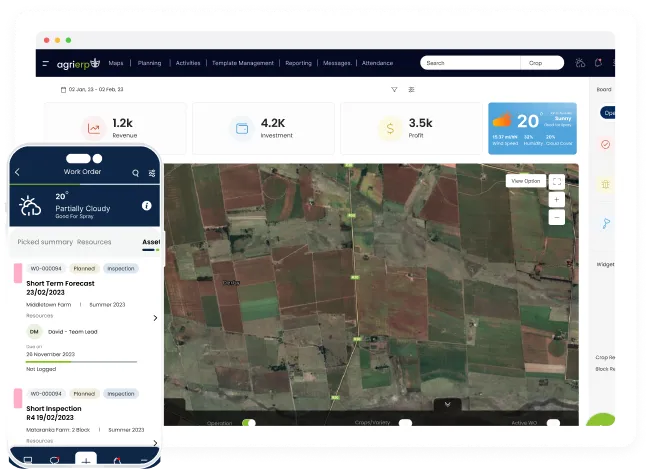
Task: Click into the Search input field
Action: tap(470, 63)
